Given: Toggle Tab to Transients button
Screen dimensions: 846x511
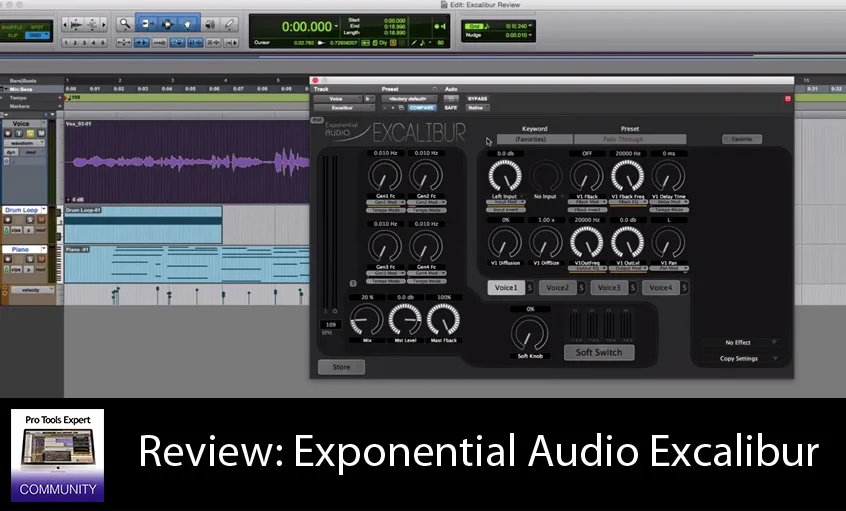Looking at the screenshot, I should 141,42.
